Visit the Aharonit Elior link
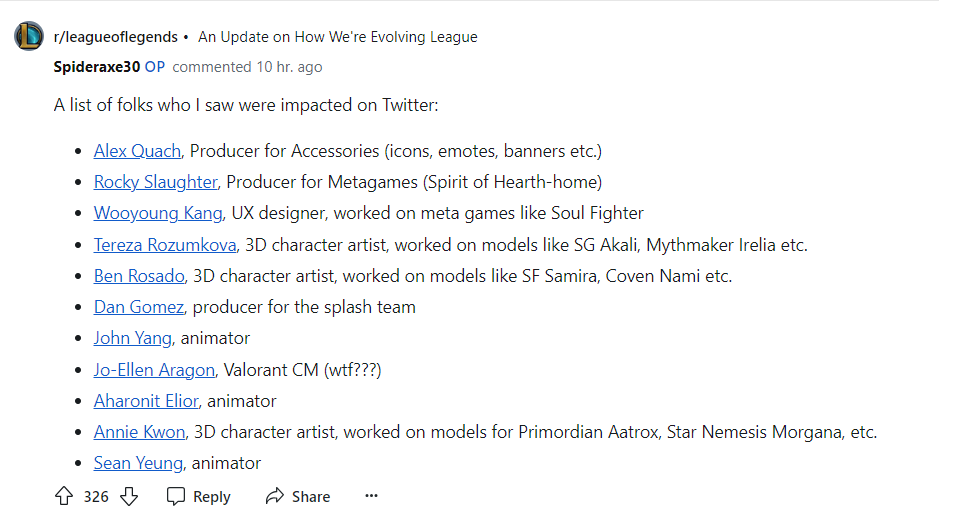This screenshot has width=955, height=528. (147, 401)
